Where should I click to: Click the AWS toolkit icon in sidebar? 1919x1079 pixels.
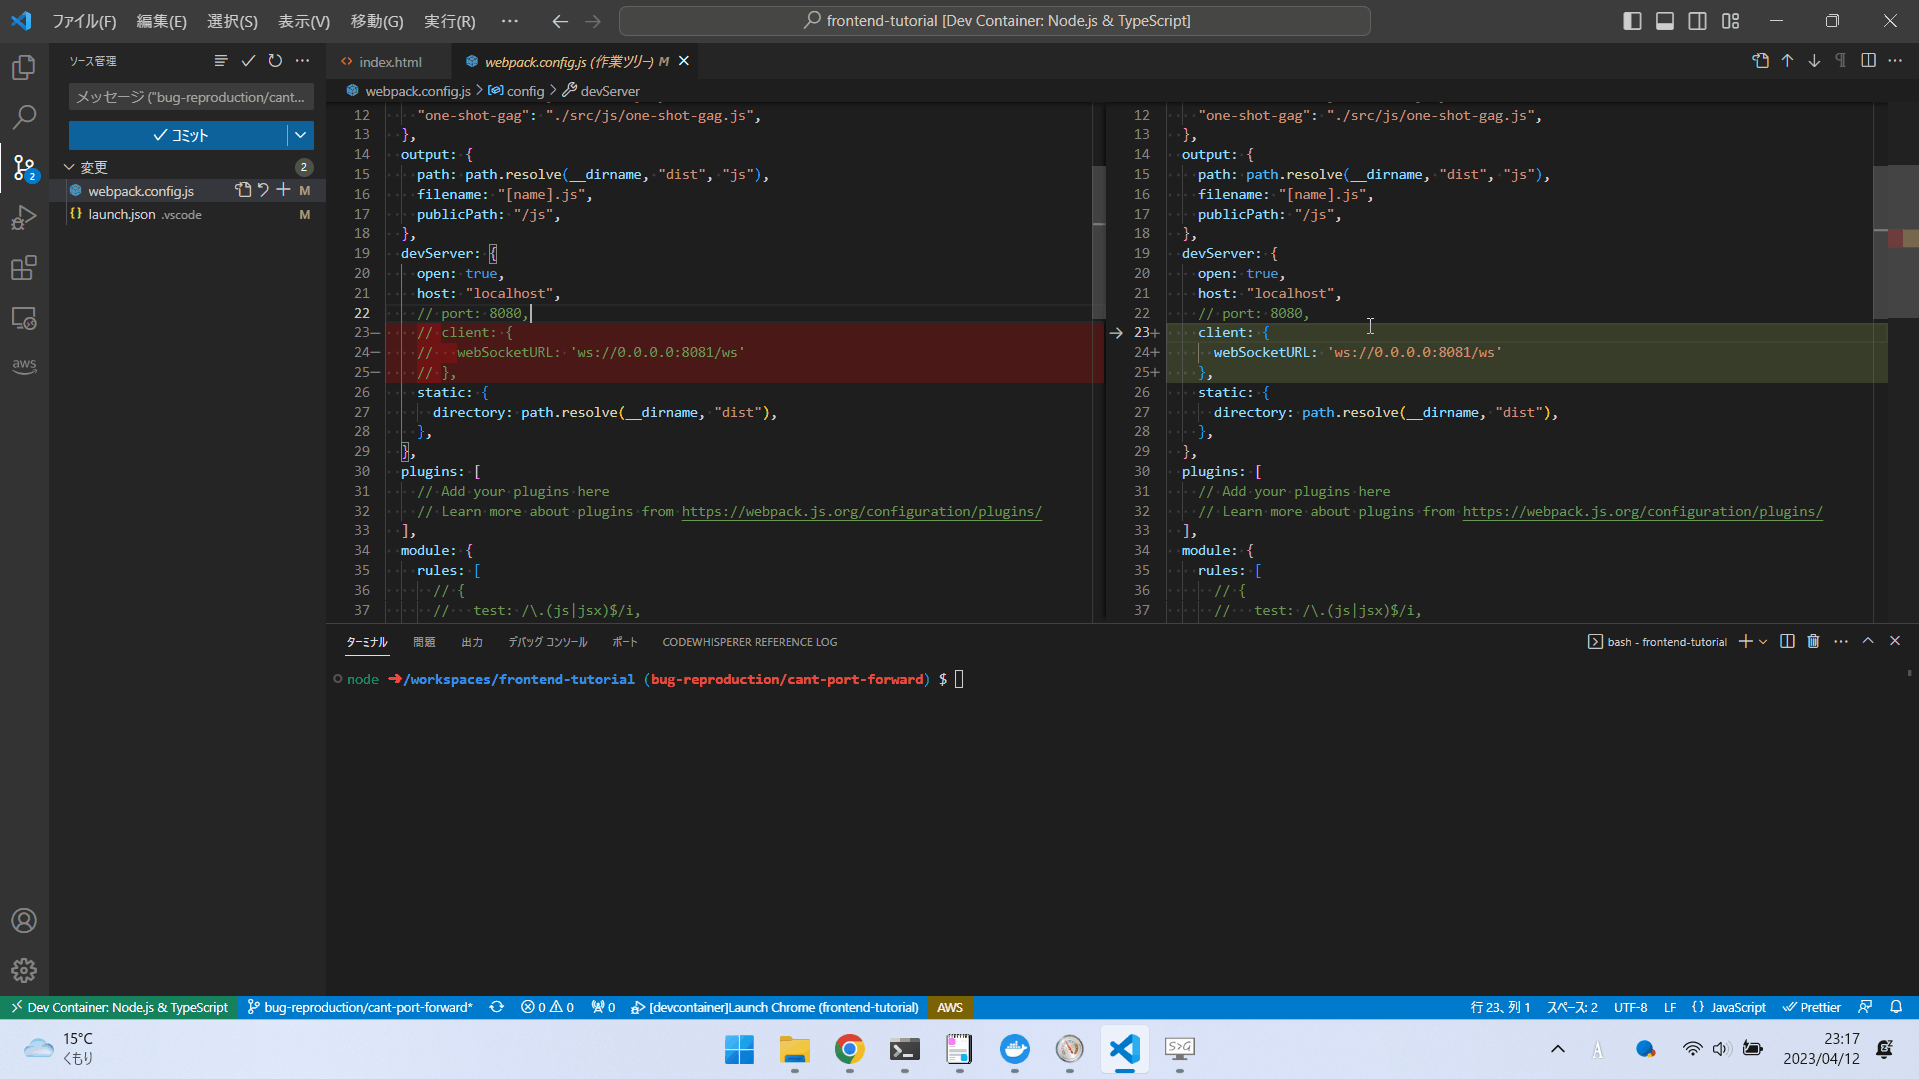[24, 366]
